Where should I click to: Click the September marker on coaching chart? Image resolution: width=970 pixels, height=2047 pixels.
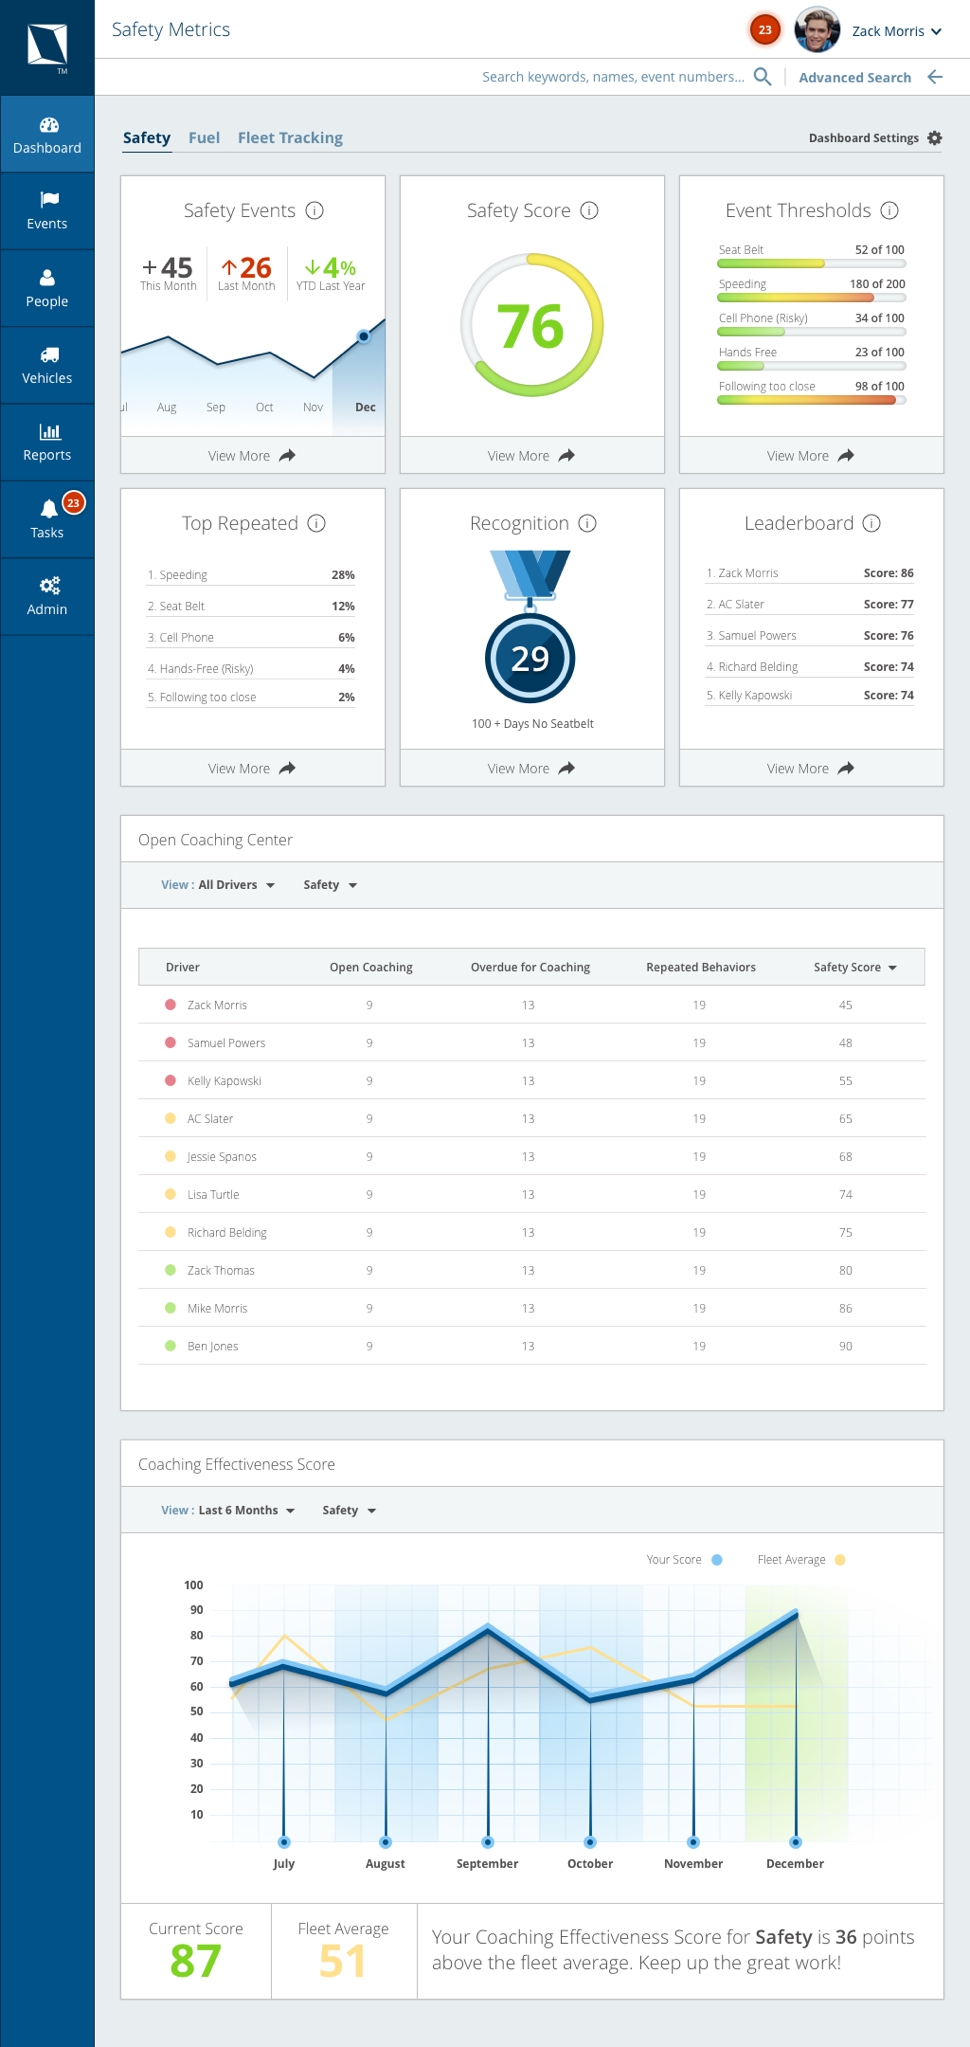pos(487,1842)
